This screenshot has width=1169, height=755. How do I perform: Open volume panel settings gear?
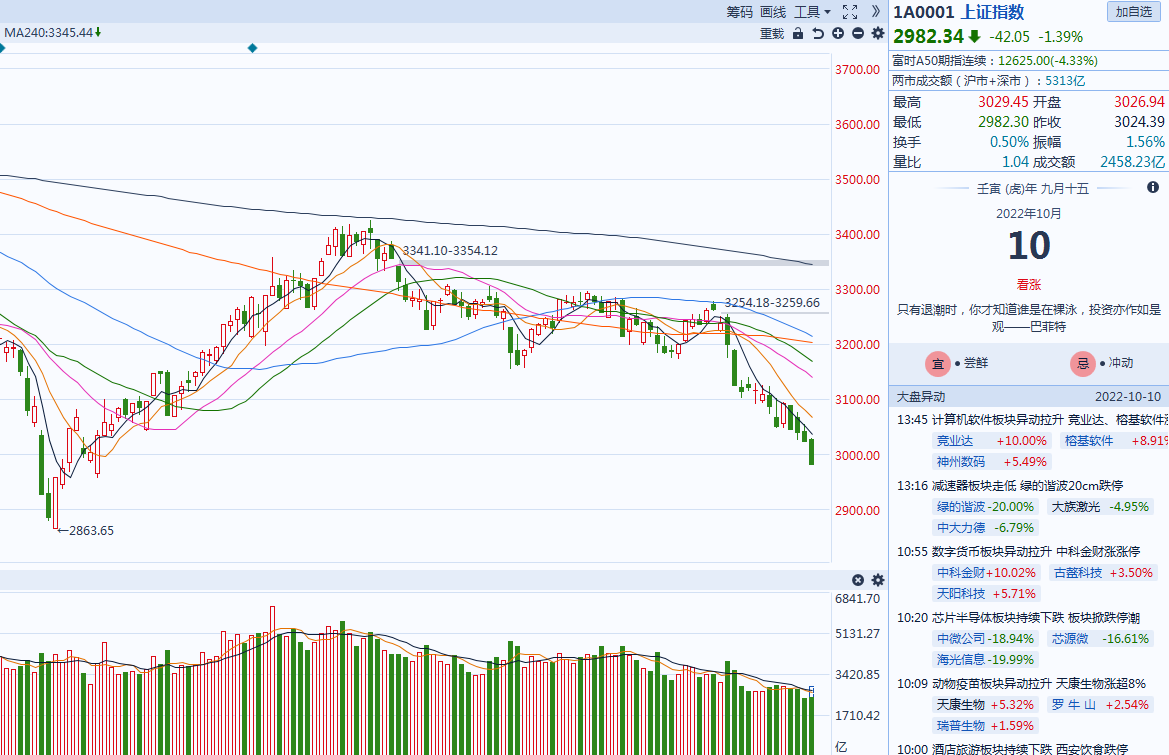pos(878,580)
